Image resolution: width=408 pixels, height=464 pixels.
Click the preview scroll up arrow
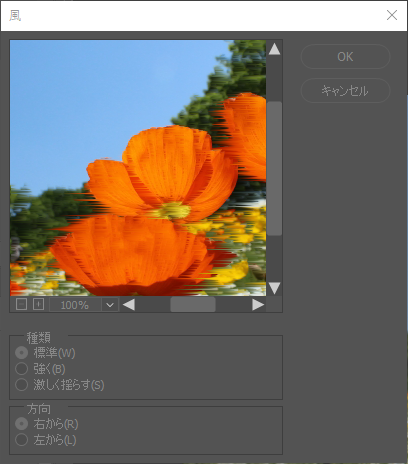(x=274, y=49)
